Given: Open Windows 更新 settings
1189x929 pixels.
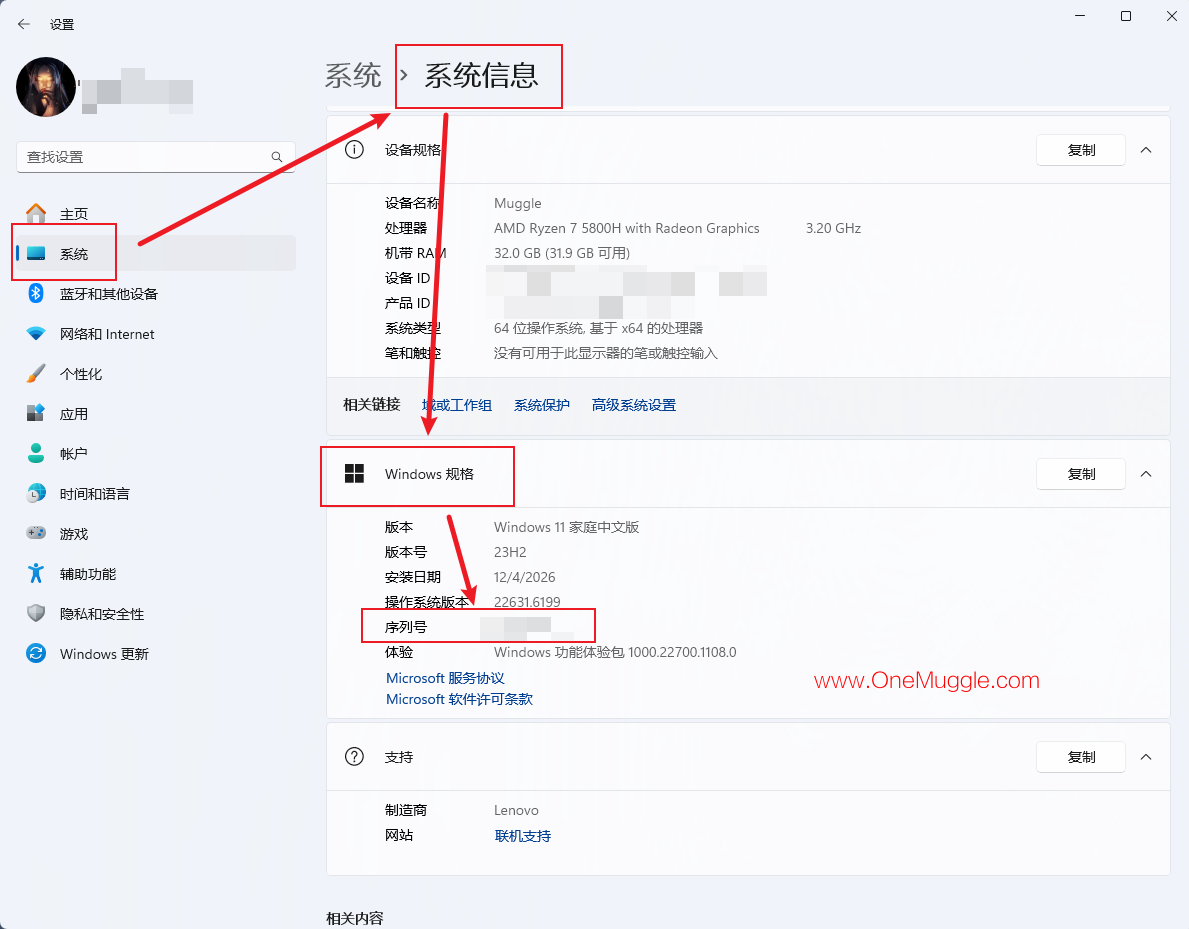Looking at the screenshot, I should [x=155, y=654].
